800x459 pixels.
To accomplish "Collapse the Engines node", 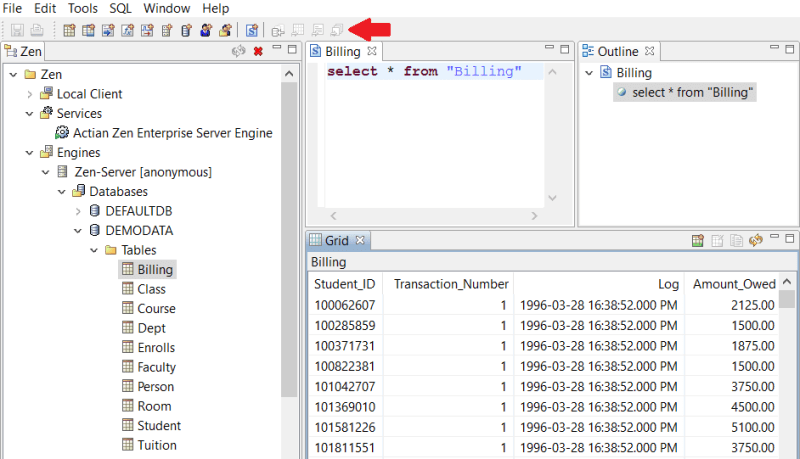I will pyautogui.click(x=30, y=153).
